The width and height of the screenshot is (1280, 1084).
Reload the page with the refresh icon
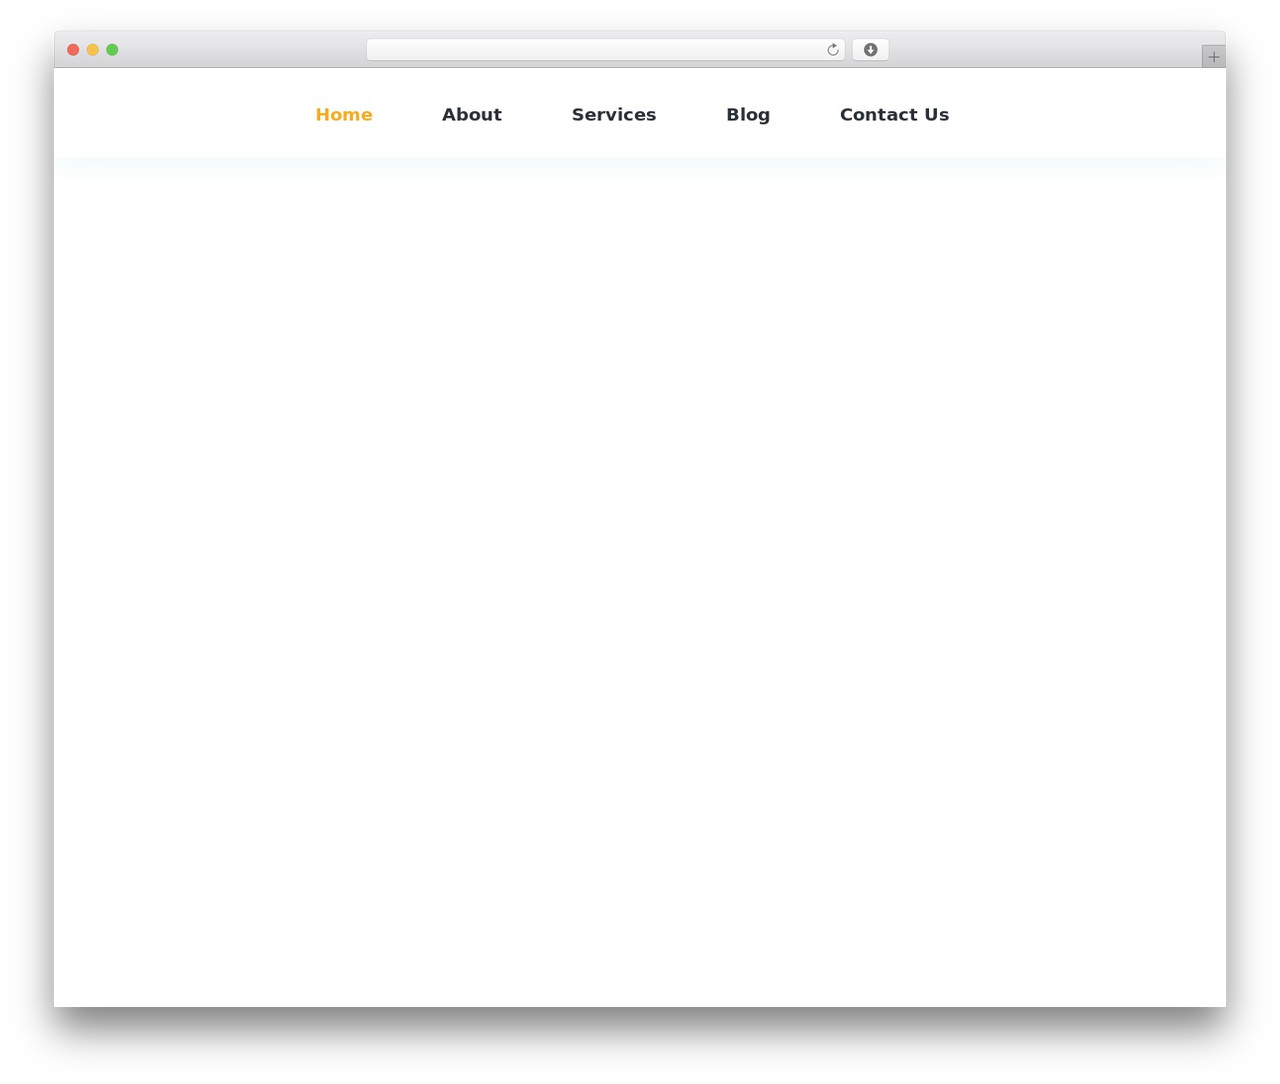tap(833, 50)
